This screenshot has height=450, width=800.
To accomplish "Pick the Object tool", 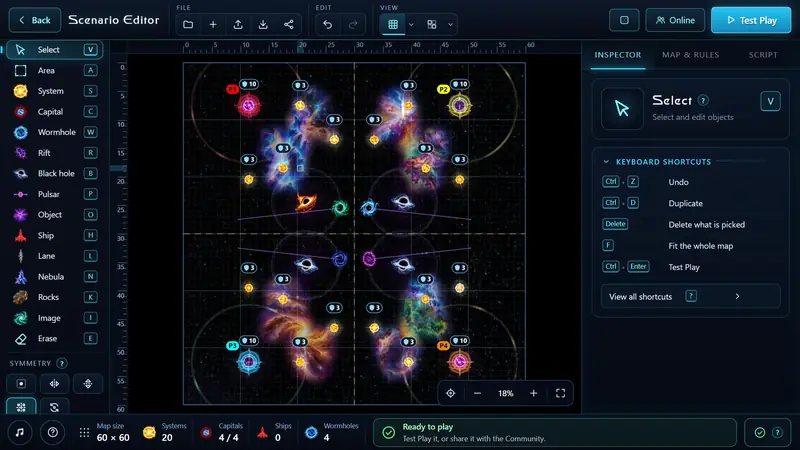I will (x=55, y=215).
